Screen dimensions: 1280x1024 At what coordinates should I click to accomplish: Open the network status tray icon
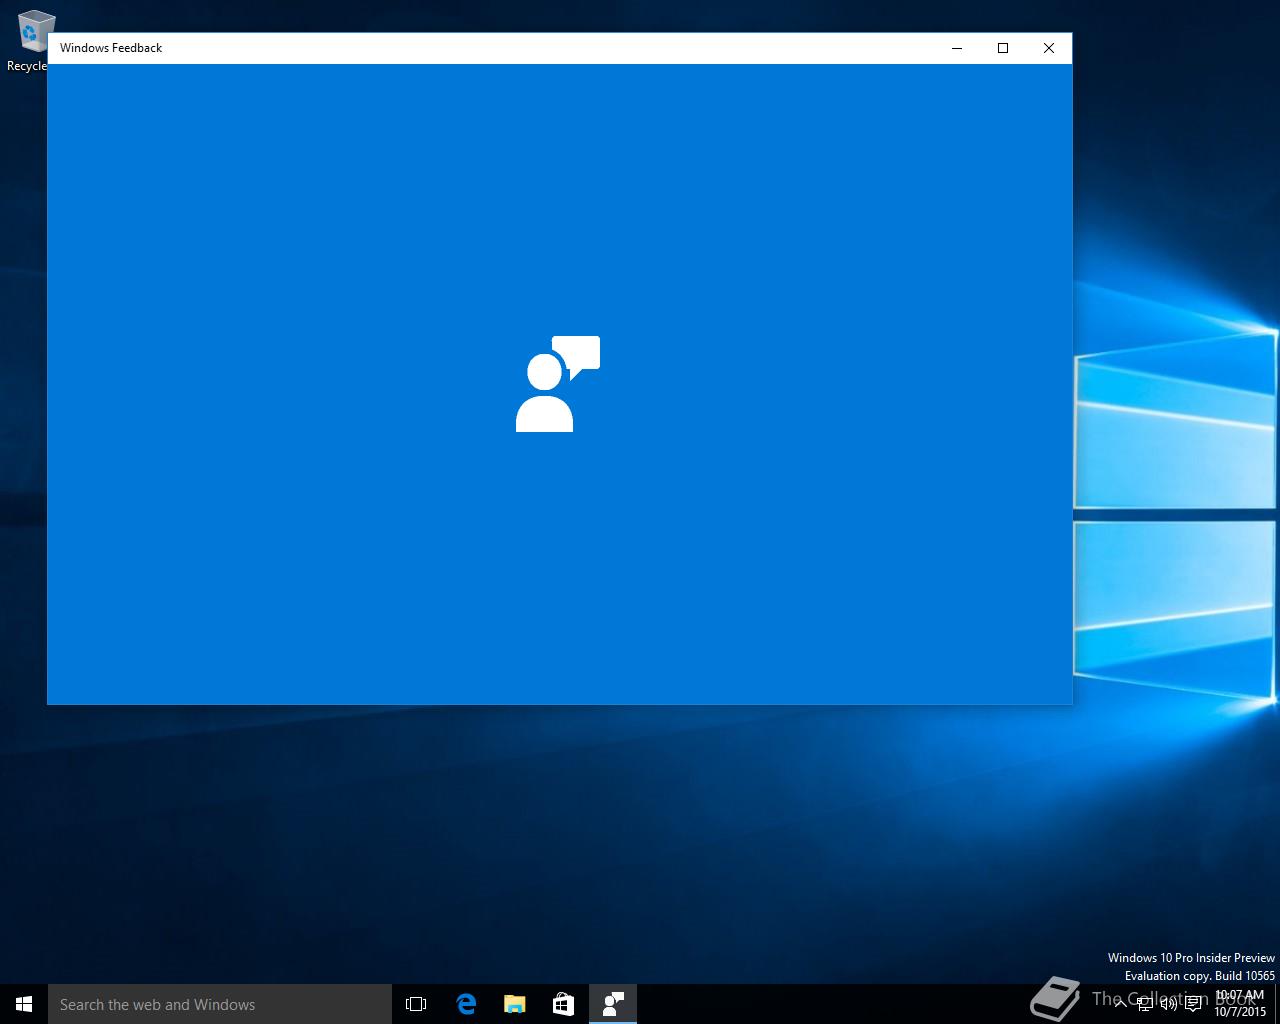(x=1144, y=1004)
